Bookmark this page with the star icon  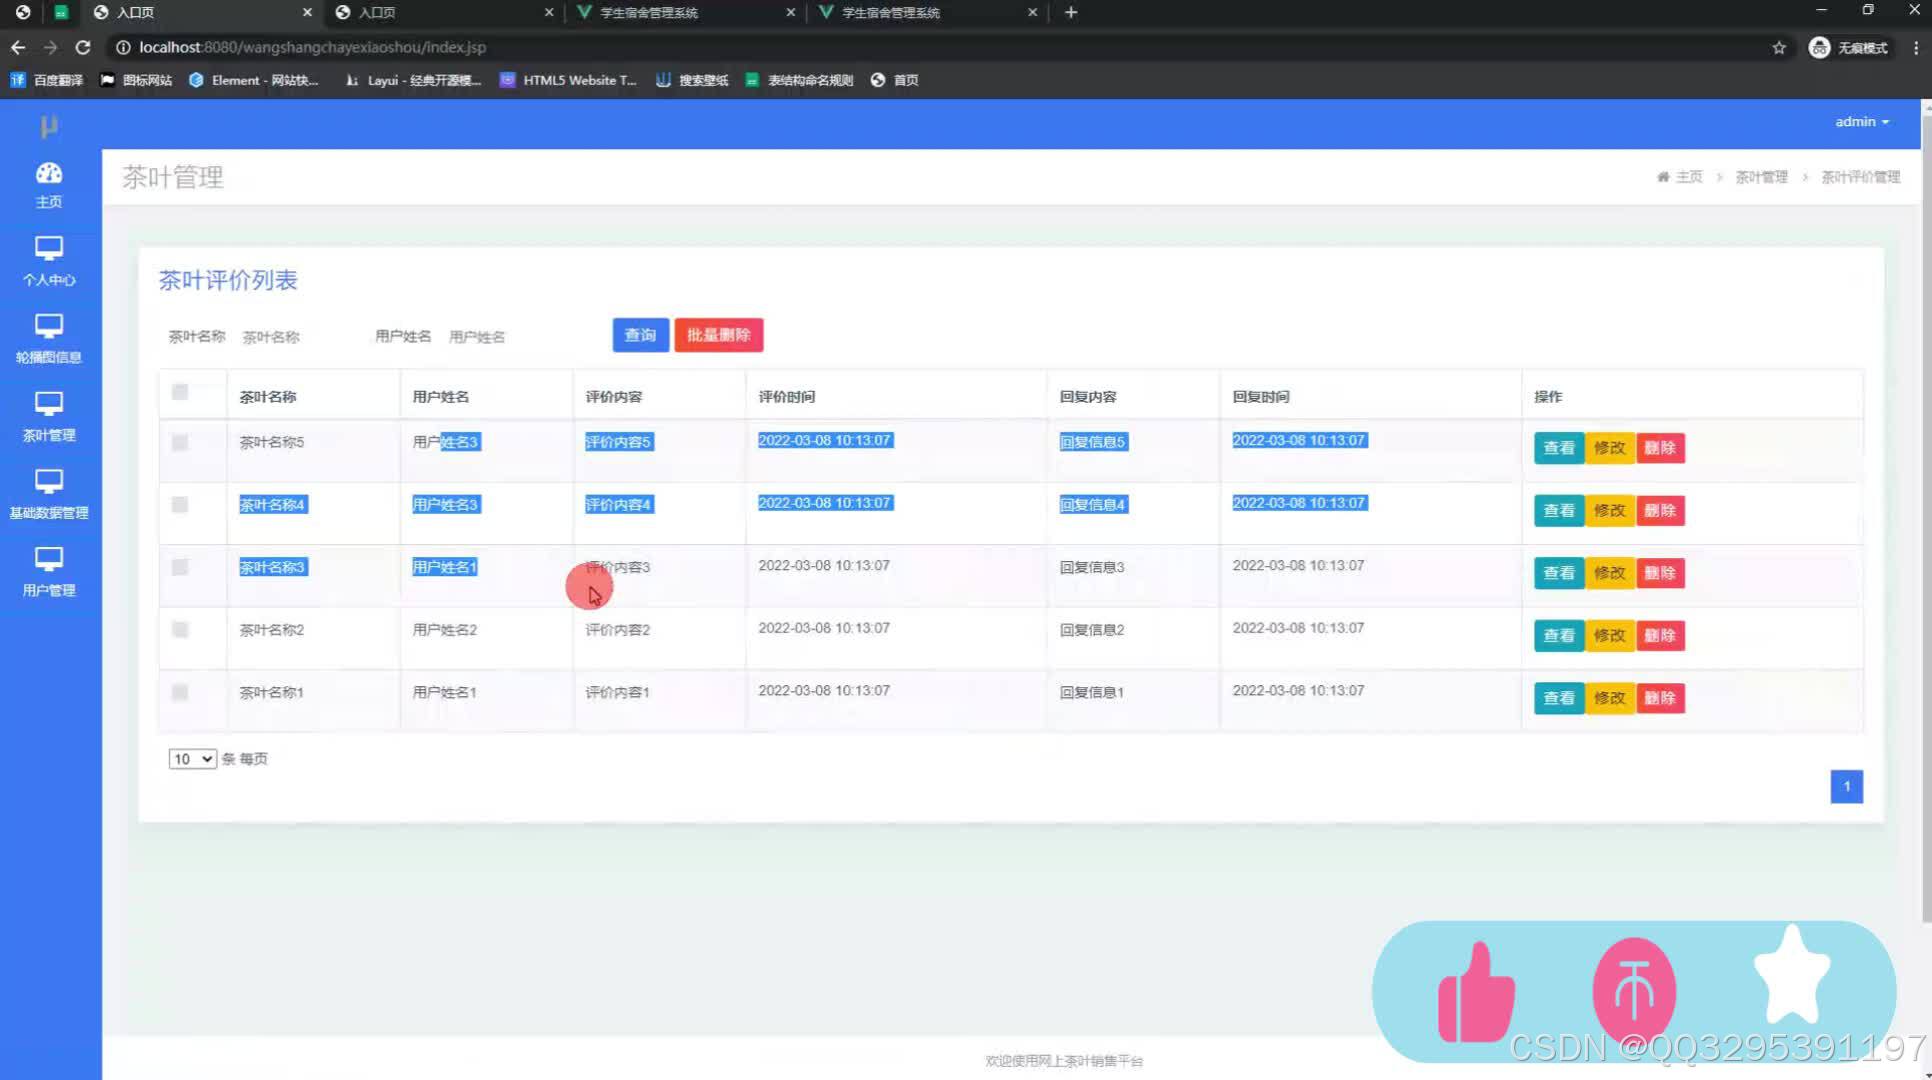(1779, 47)
